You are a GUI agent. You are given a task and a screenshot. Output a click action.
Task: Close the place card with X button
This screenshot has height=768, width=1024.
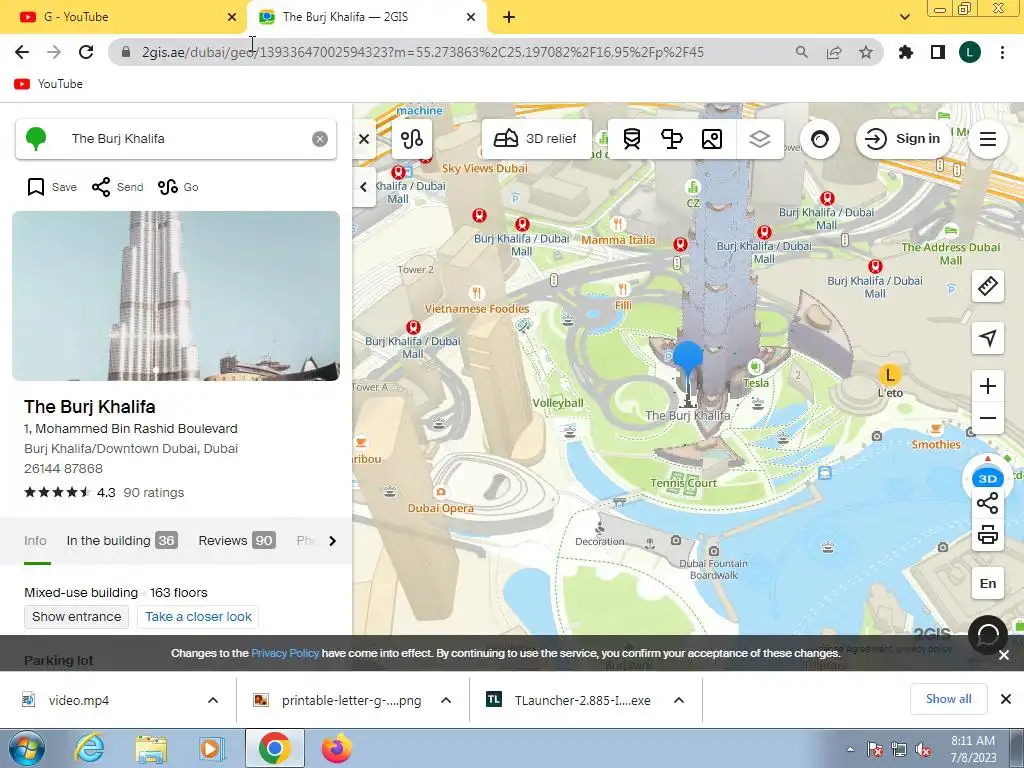[364, 139]
